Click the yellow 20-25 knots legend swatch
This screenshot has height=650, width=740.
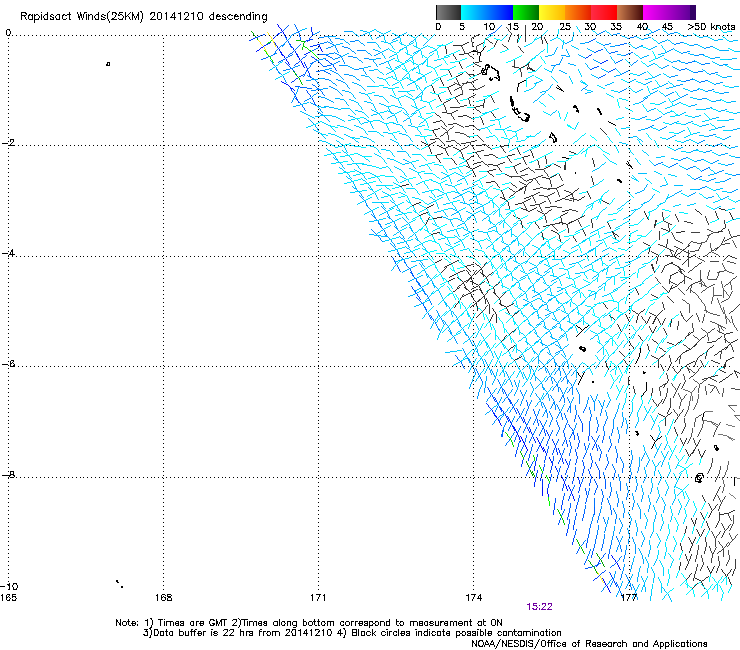pos(552,12)
